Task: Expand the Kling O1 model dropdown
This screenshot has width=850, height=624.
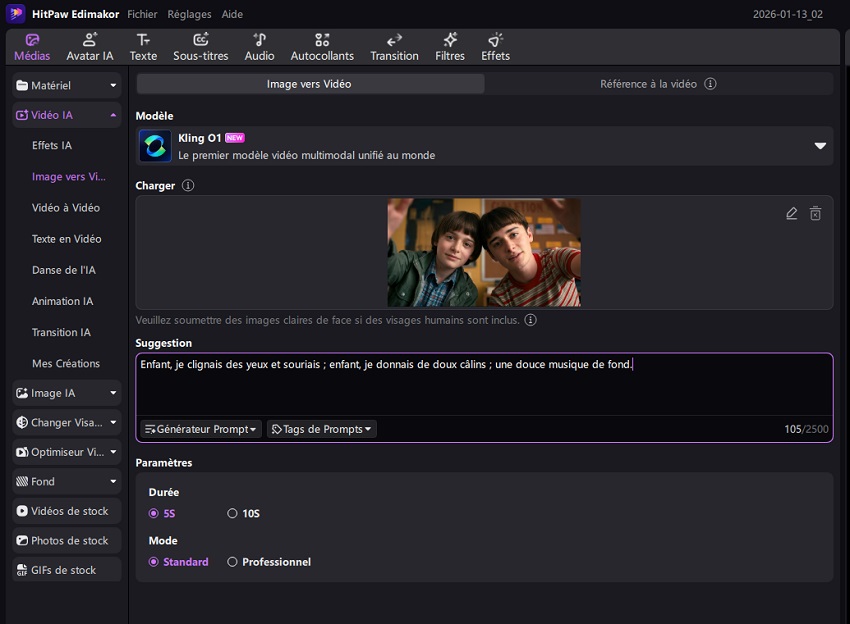Action: tap(819, 146)
